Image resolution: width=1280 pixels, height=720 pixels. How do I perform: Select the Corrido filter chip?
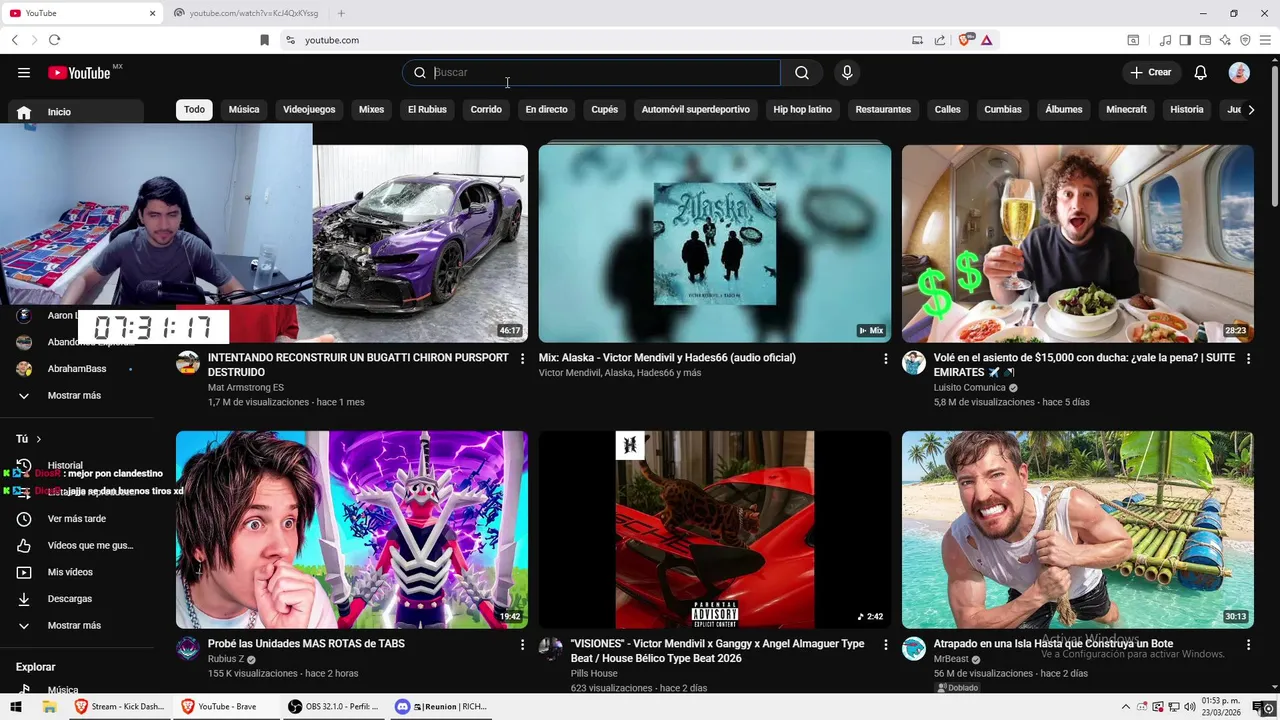tap(486, 109)
